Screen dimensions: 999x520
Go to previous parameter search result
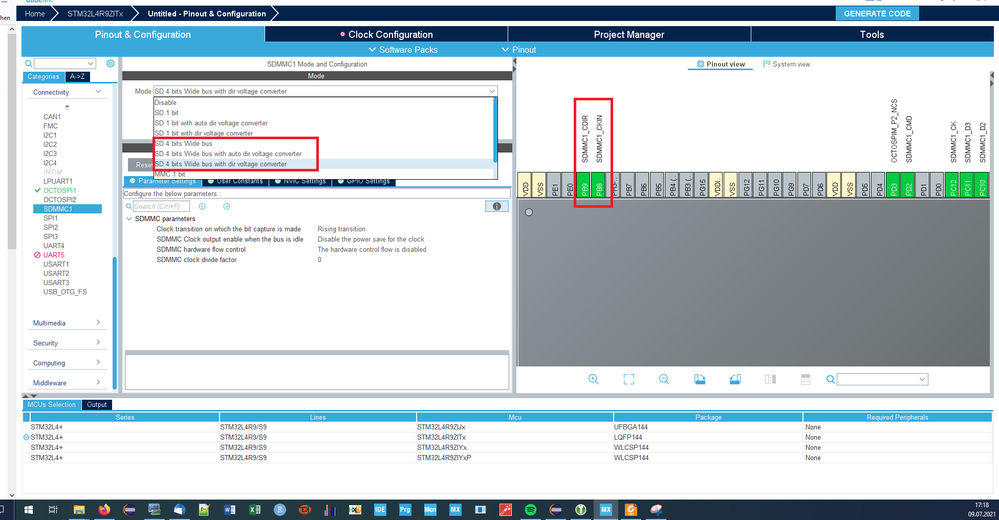point(202,206)
